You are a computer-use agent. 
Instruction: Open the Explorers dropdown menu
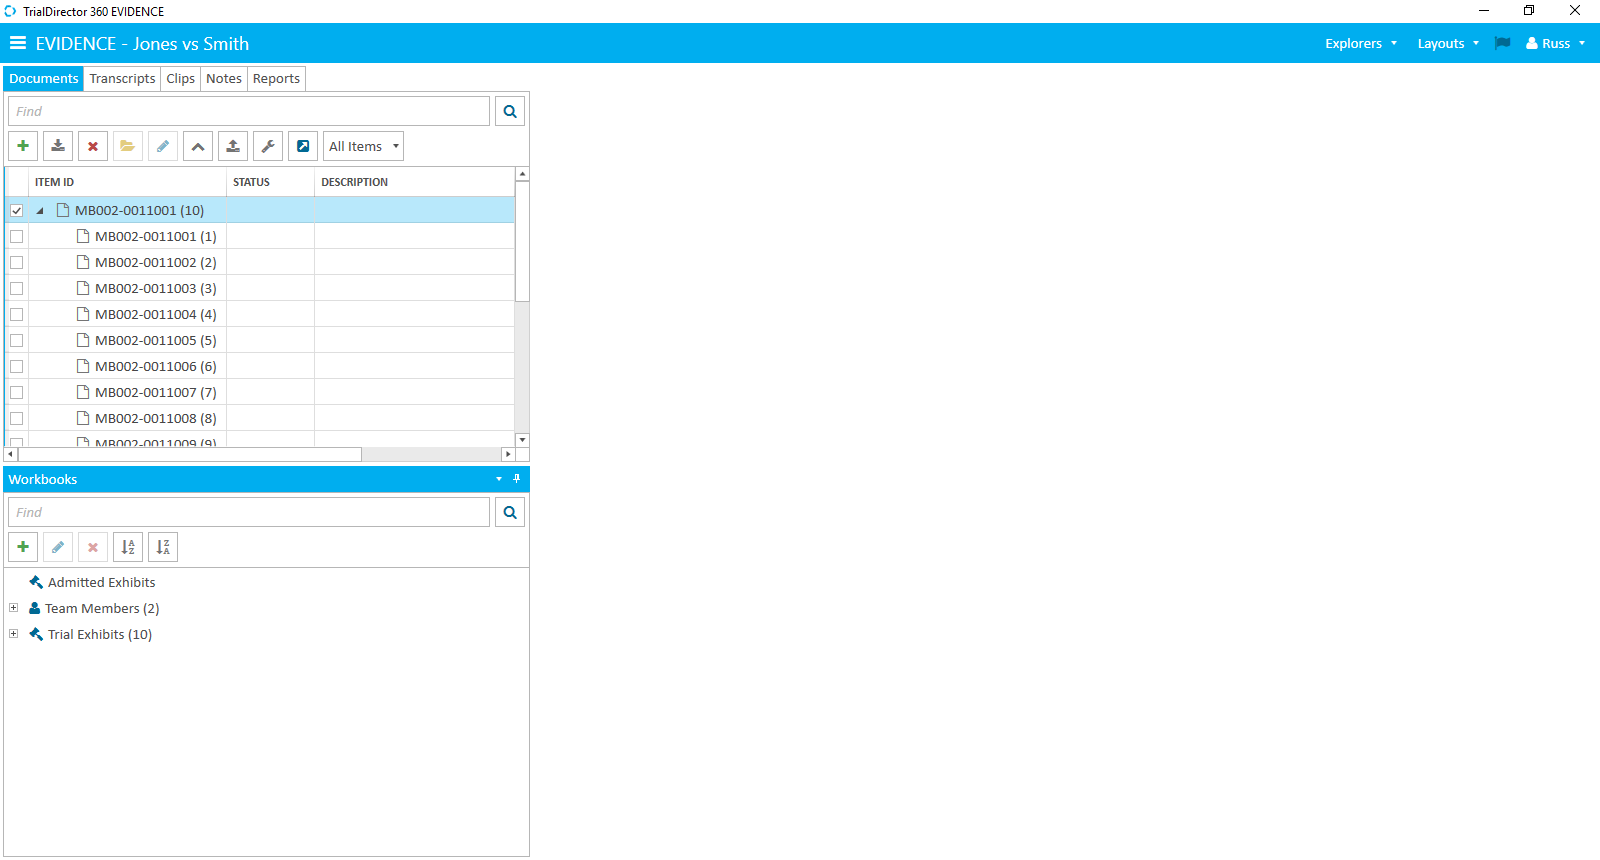[x=1360, y=43]
